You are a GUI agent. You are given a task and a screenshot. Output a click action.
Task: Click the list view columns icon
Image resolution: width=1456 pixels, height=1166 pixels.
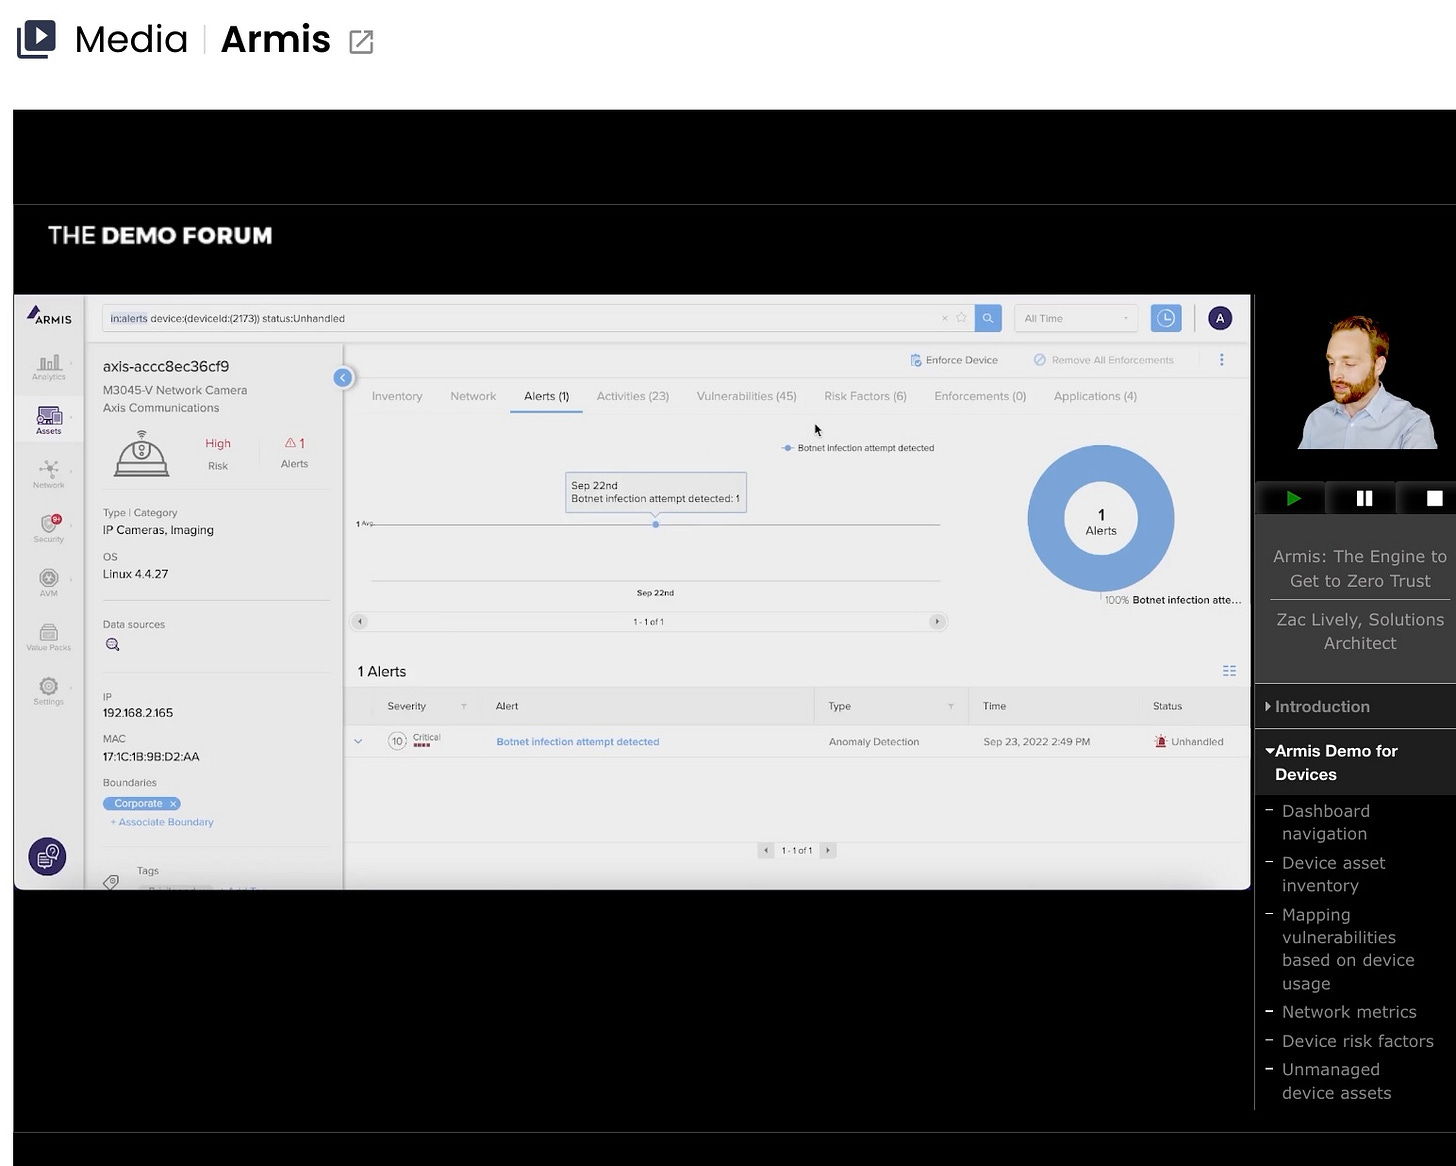1229,671
